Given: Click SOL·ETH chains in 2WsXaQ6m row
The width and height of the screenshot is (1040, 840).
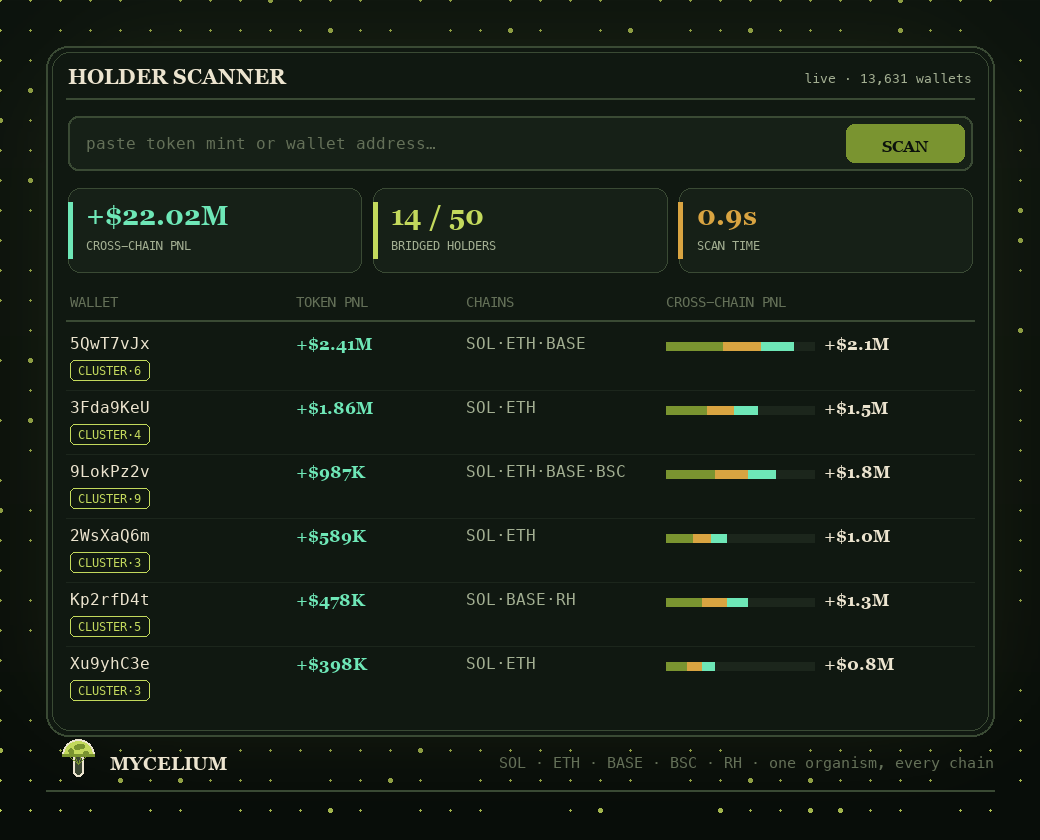Looking at the screenshot, I should coord(501,535).
